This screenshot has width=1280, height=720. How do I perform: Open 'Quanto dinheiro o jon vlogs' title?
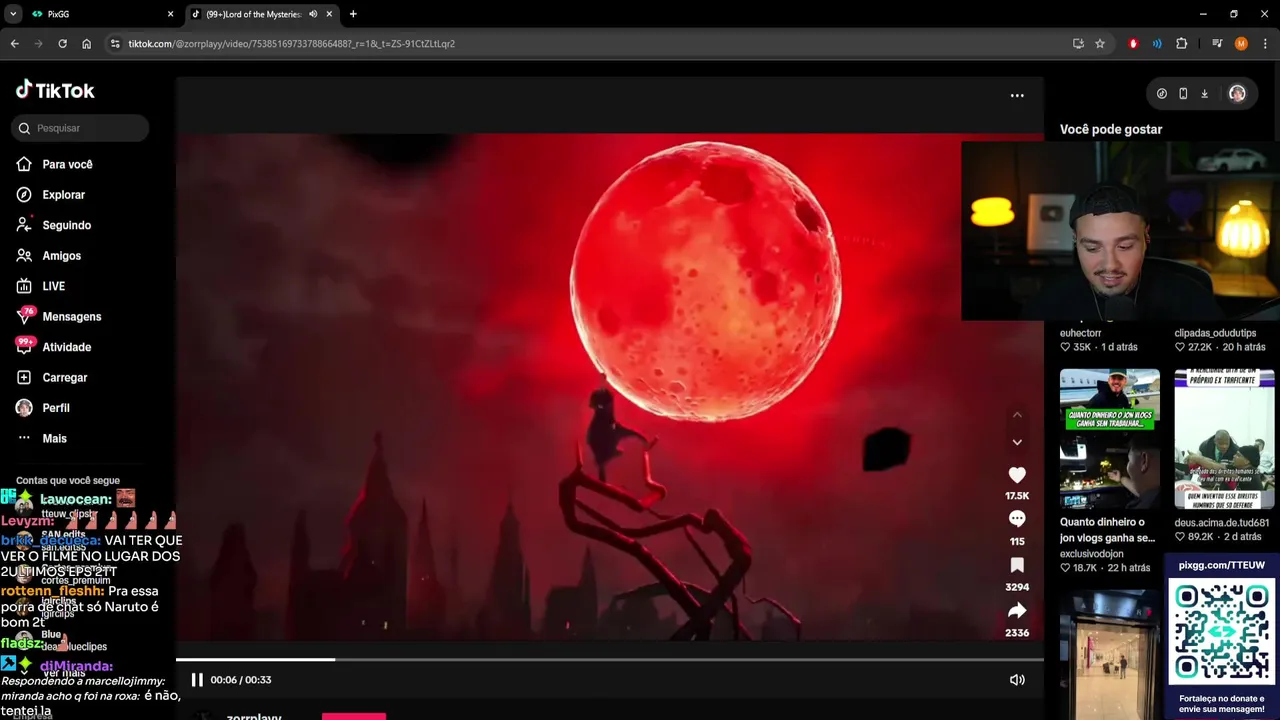point(1107,530)
